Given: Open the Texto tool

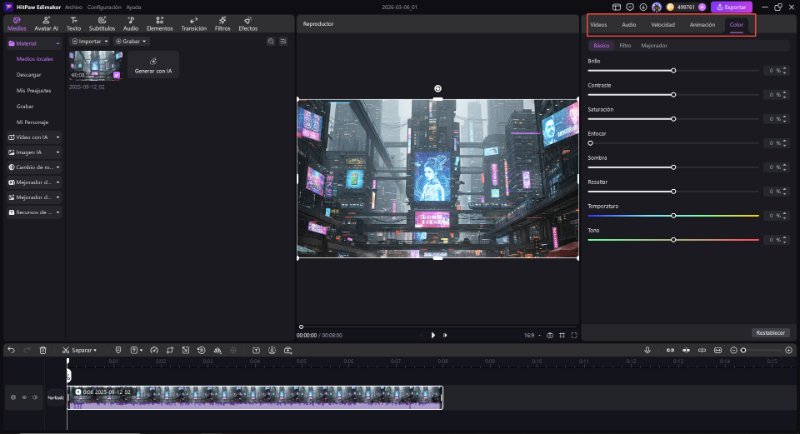Looking at the screenshot, I should [x=73, y=24].
